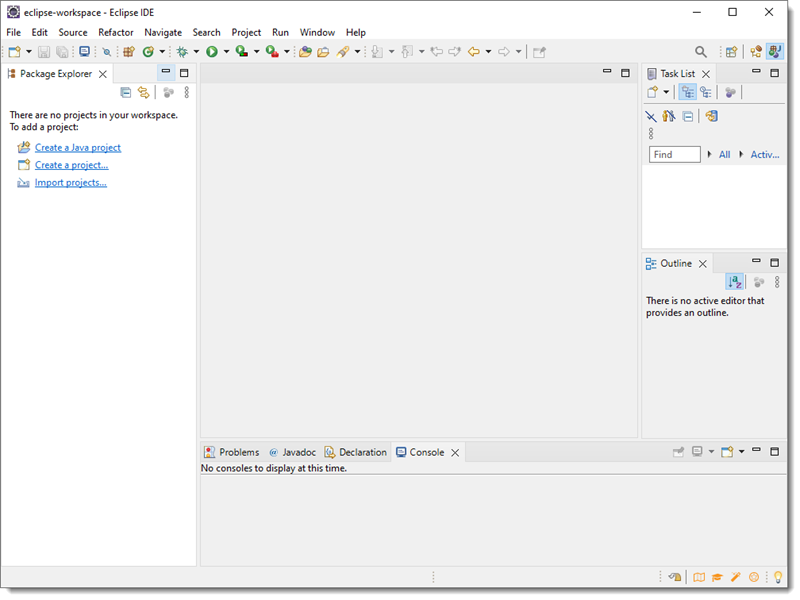Click Collapse All in Package Explorer

[x=126, y=92]
